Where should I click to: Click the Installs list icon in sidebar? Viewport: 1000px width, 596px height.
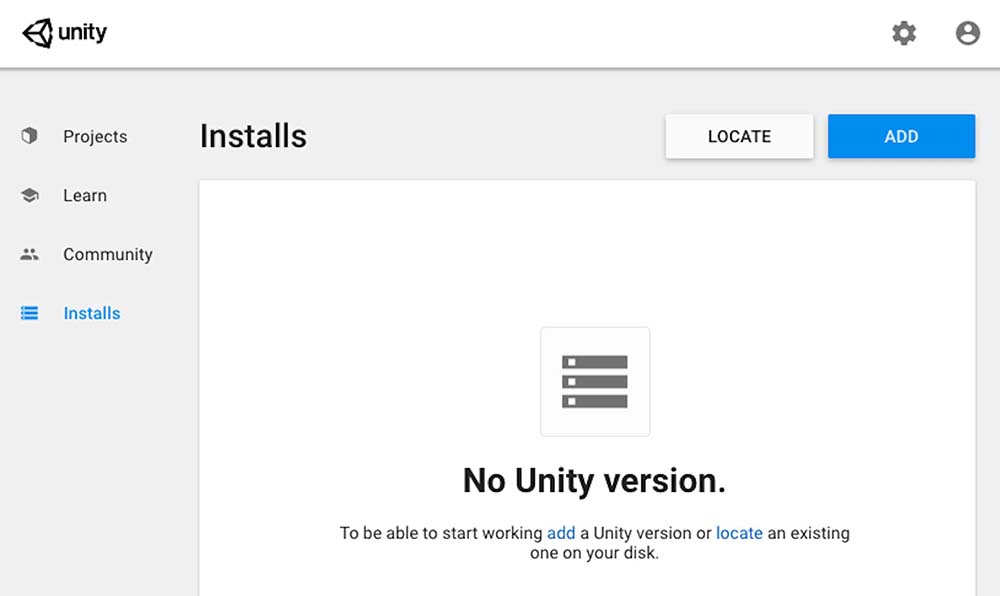(x=29, y=313)
